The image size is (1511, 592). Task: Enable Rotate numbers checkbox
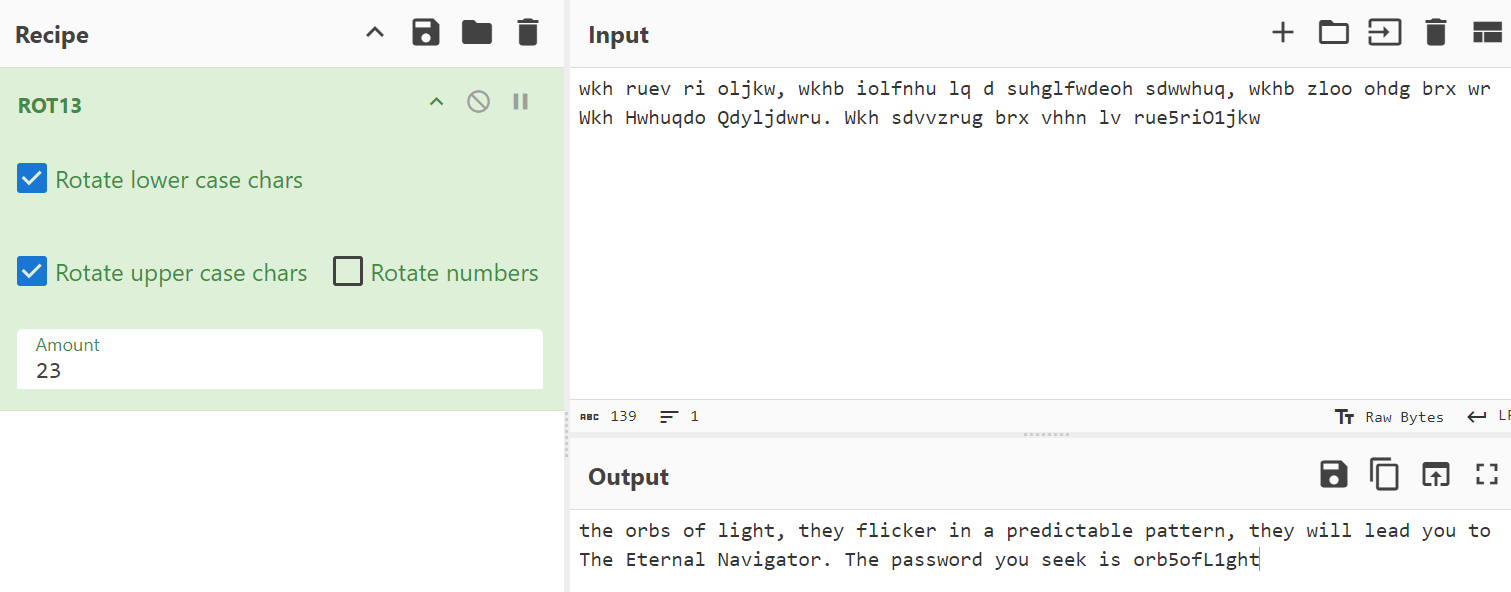[x=348, y=271]
